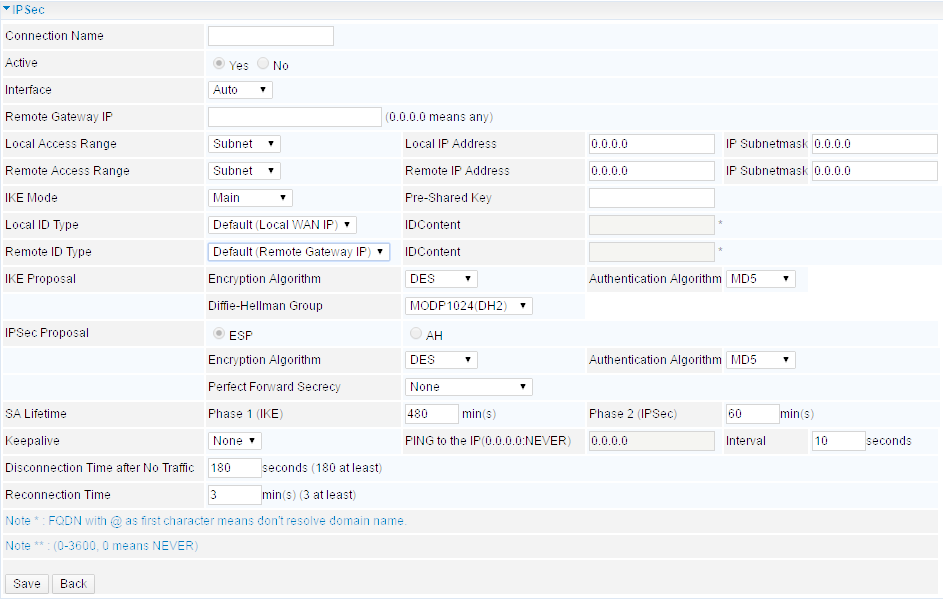Click the Phase 2 (IPSec) lifetime field
The width and height of the screenshot is (943, 601).
pyautogui.click(x=752, y=414)
